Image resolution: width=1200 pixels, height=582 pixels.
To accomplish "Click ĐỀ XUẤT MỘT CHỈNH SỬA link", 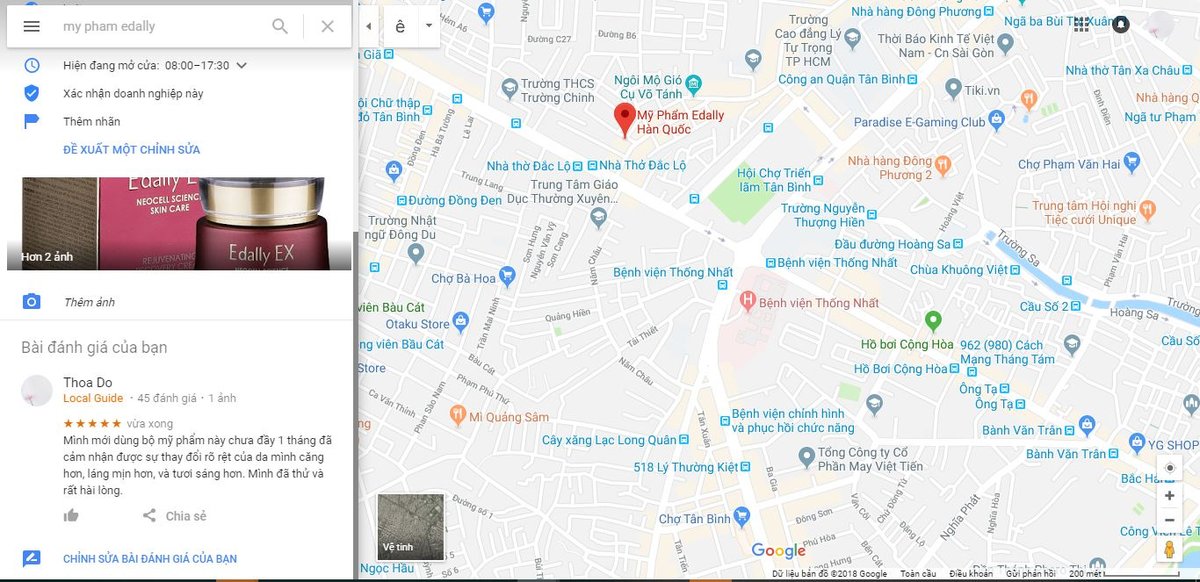I will point(131,150).
